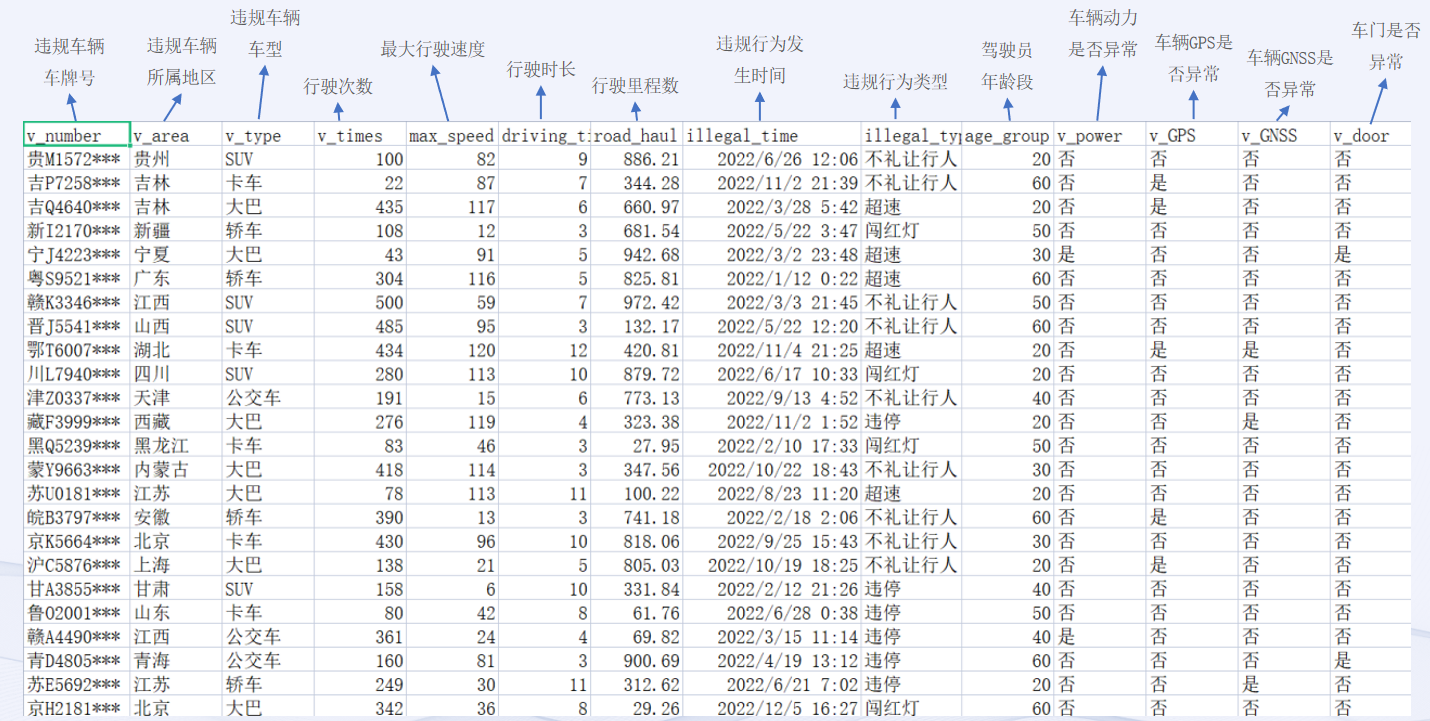Click plate number cell 吉Q4640***
The image size is (1430, 721).
click(x=77, y=207)
